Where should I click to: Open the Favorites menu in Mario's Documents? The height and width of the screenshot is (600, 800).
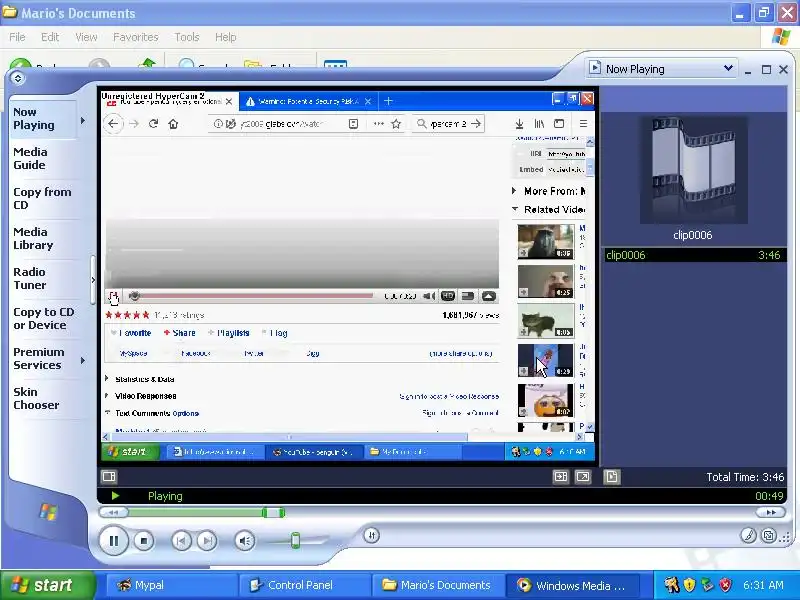(x=136, y=37)
